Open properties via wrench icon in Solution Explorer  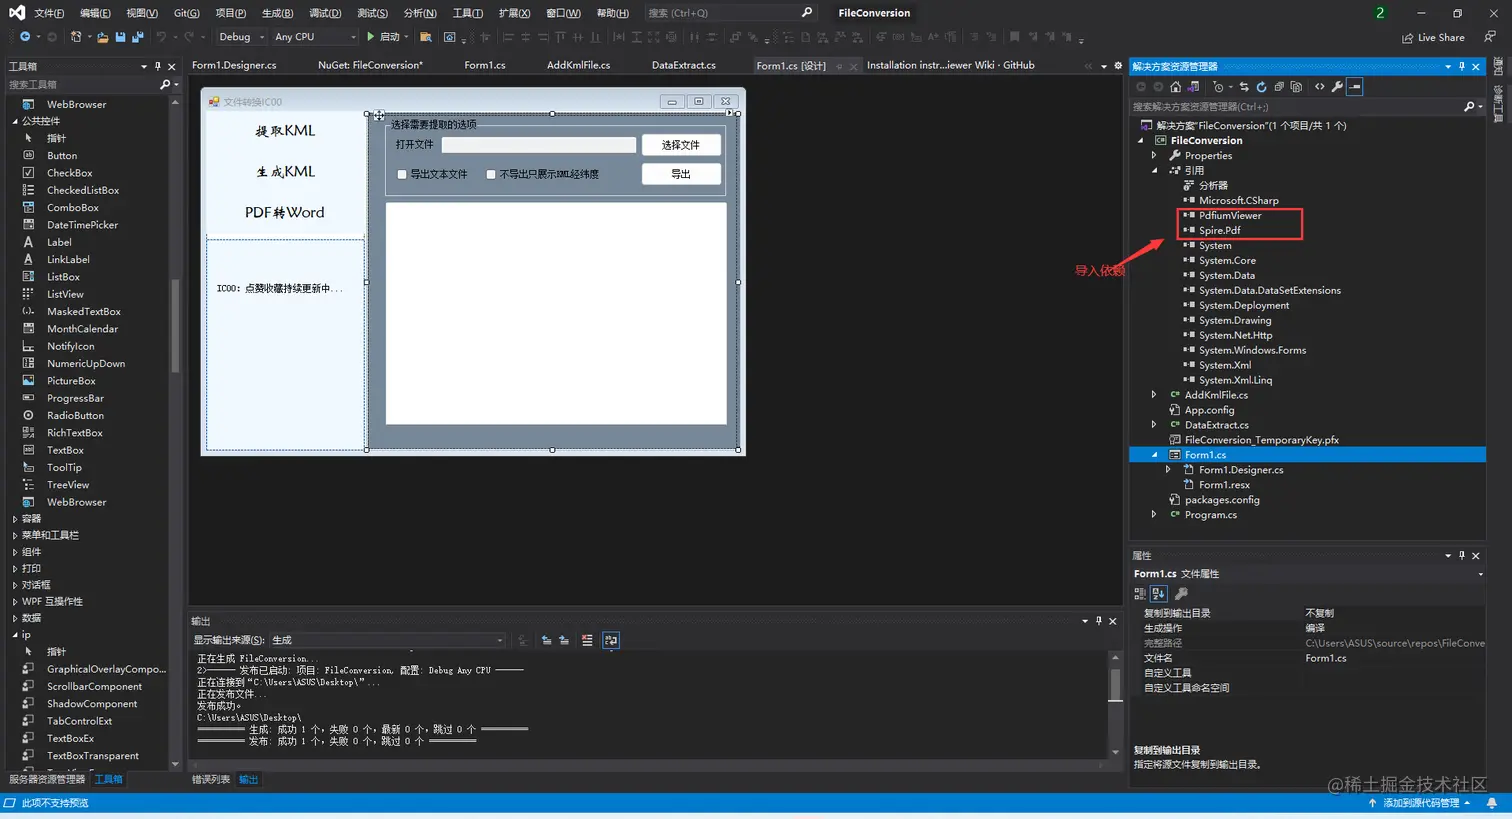click(x=1337, y=87)
